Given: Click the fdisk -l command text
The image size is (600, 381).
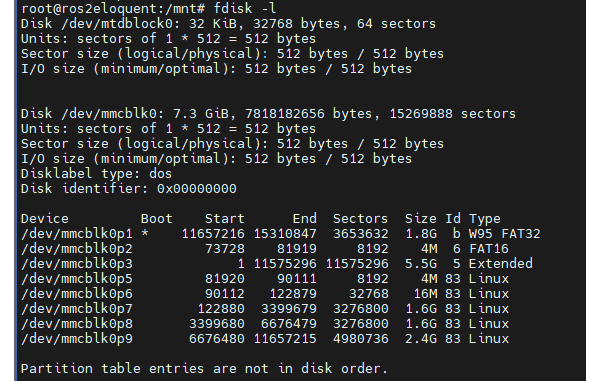Looking at the screenshot, I should click(x=245, y=8).
